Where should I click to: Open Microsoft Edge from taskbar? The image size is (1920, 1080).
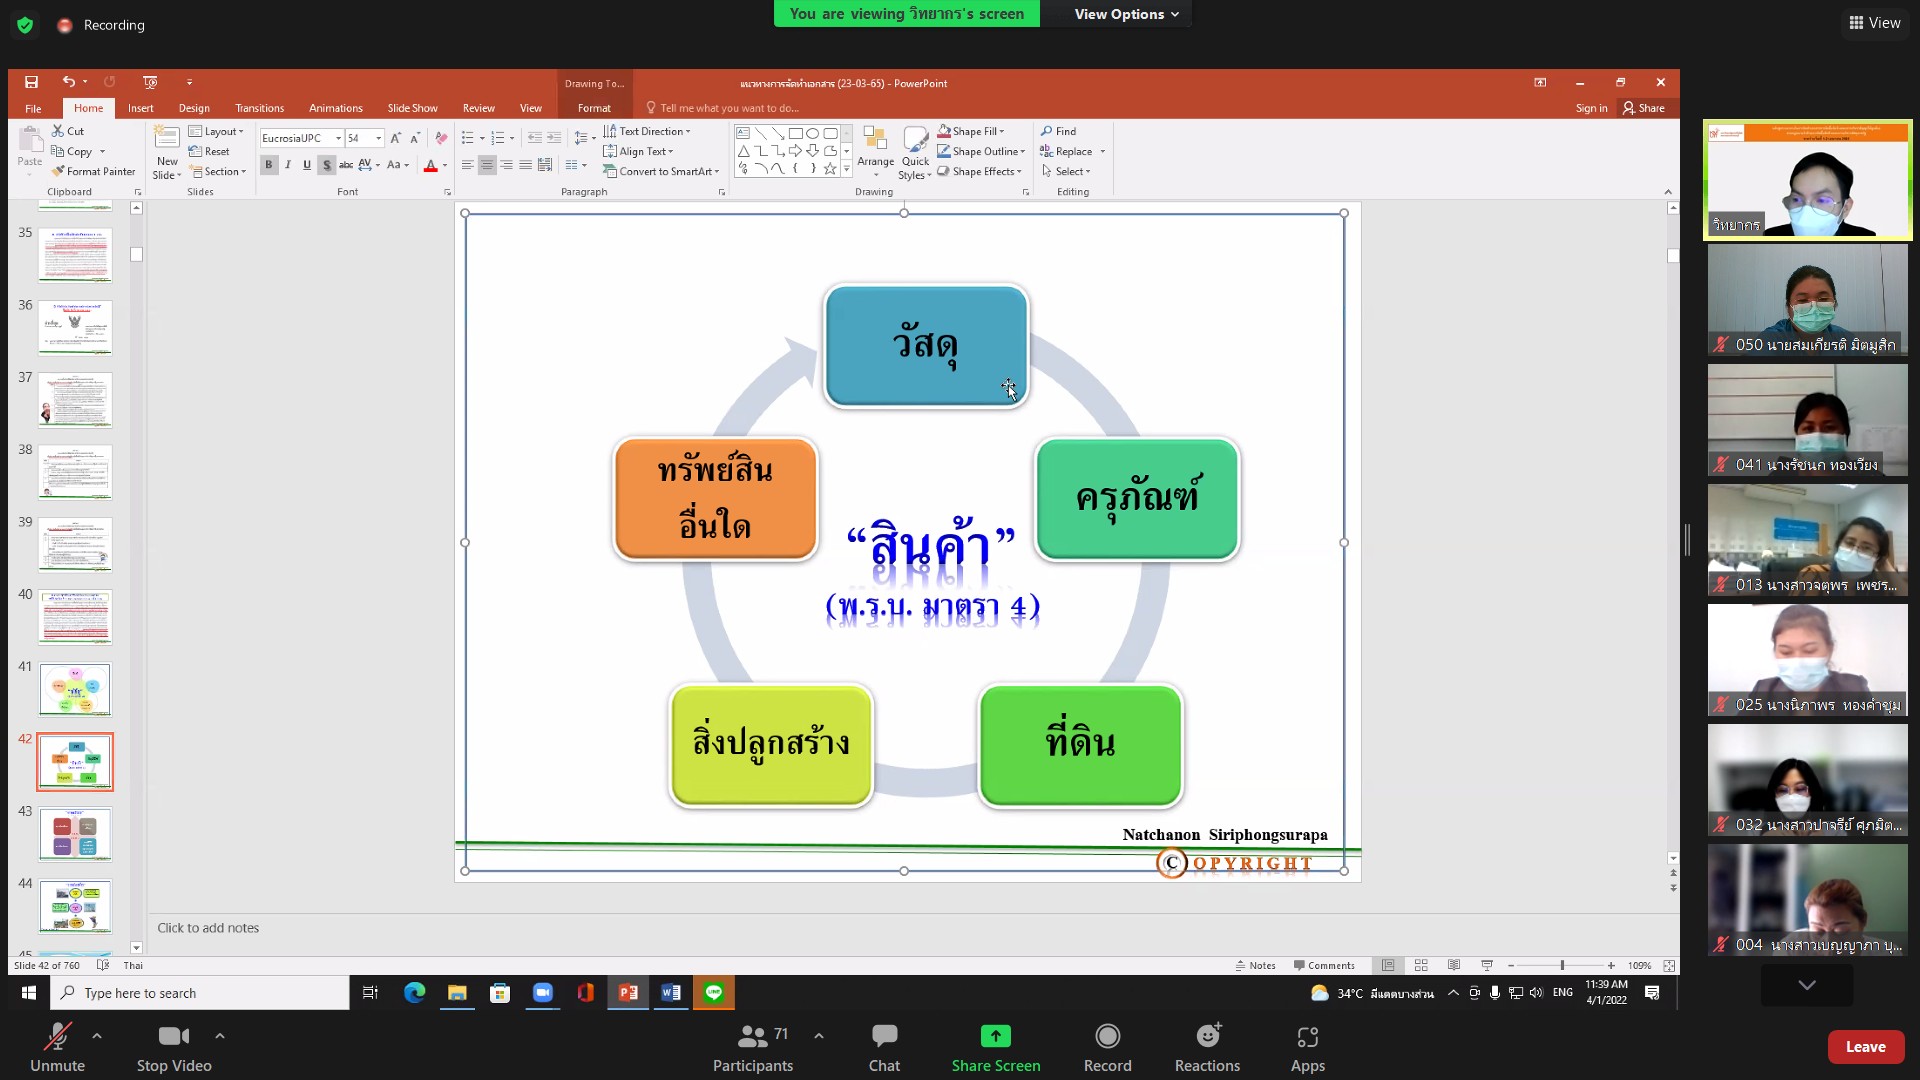point(414,992)
